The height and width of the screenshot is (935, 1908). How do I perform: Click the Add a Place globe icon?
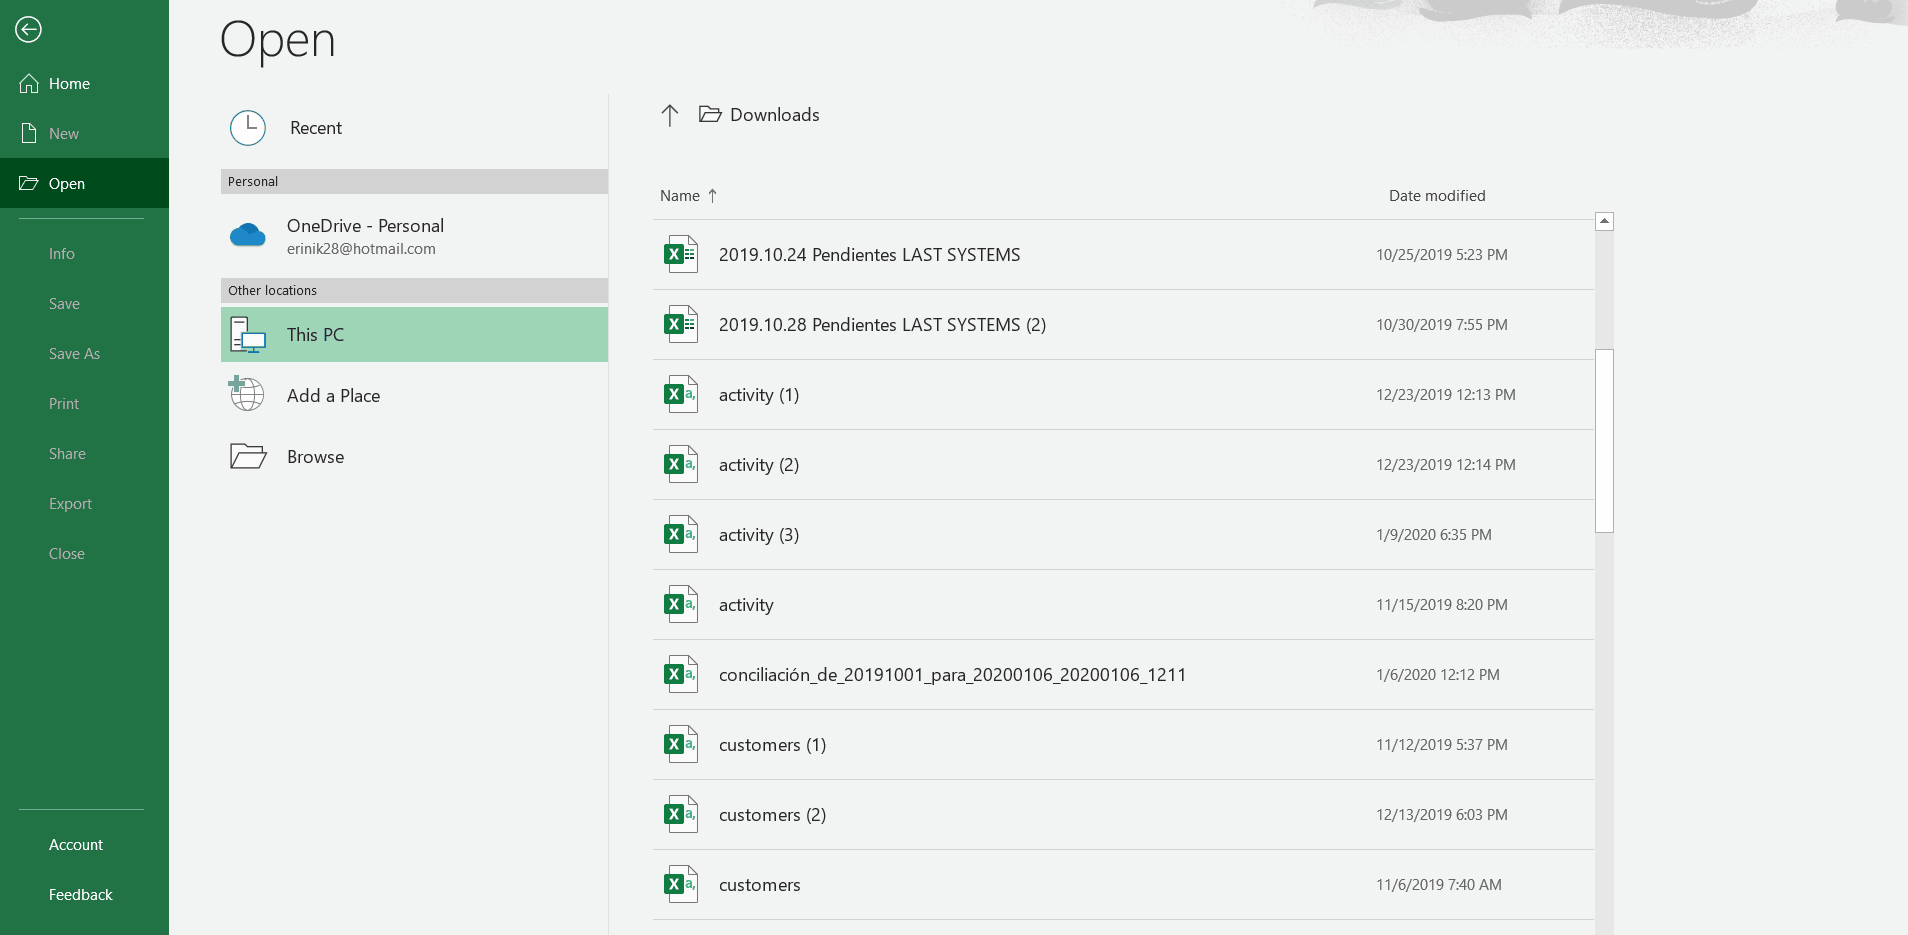coord(247,395)
